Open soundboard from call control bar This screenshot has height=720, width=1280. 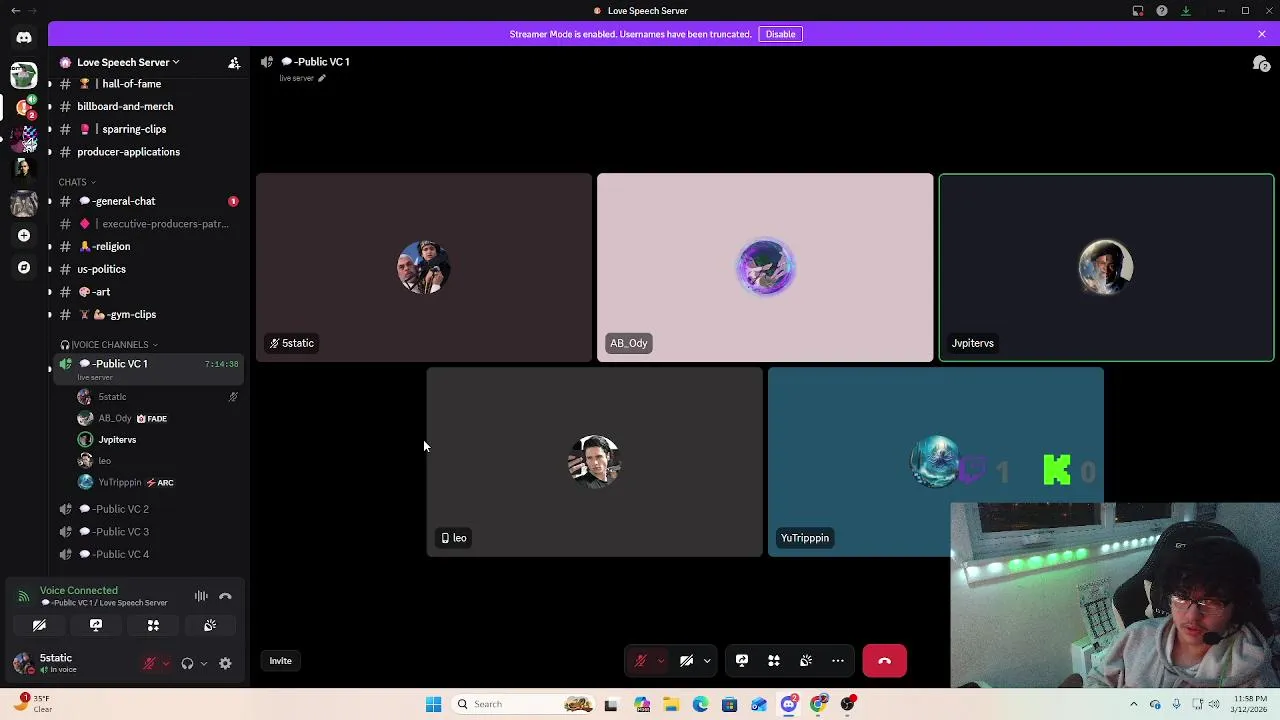(806, 661)
